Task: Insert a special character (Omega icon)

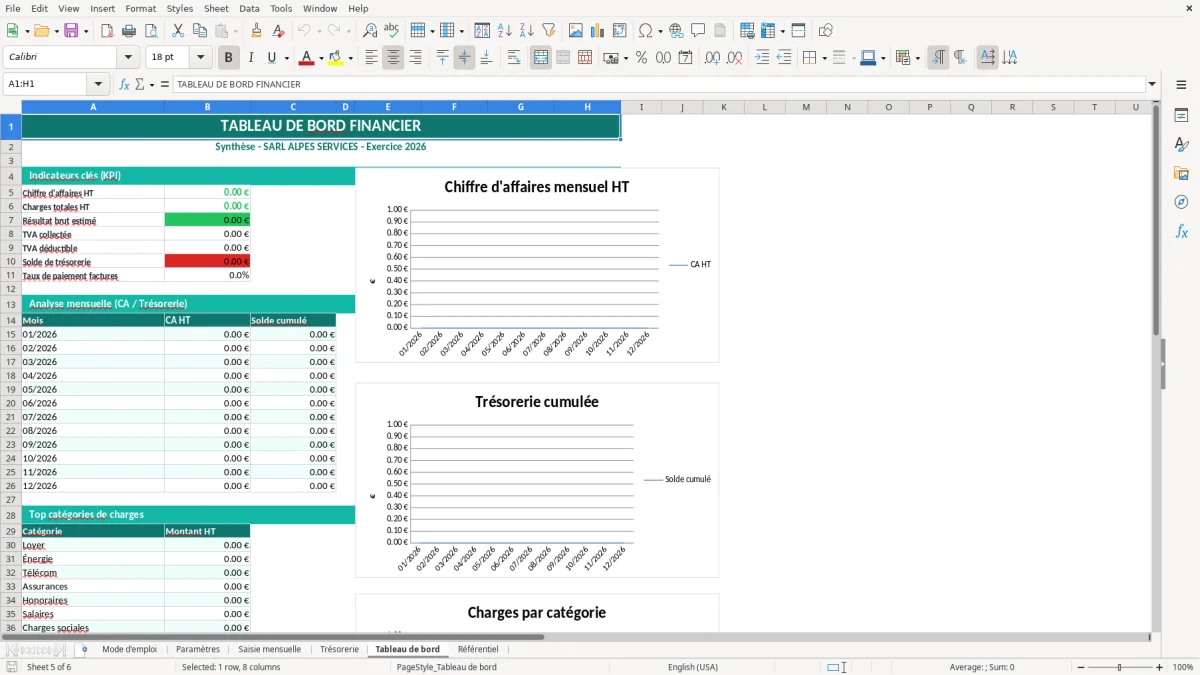Action: tap(645, 31)
